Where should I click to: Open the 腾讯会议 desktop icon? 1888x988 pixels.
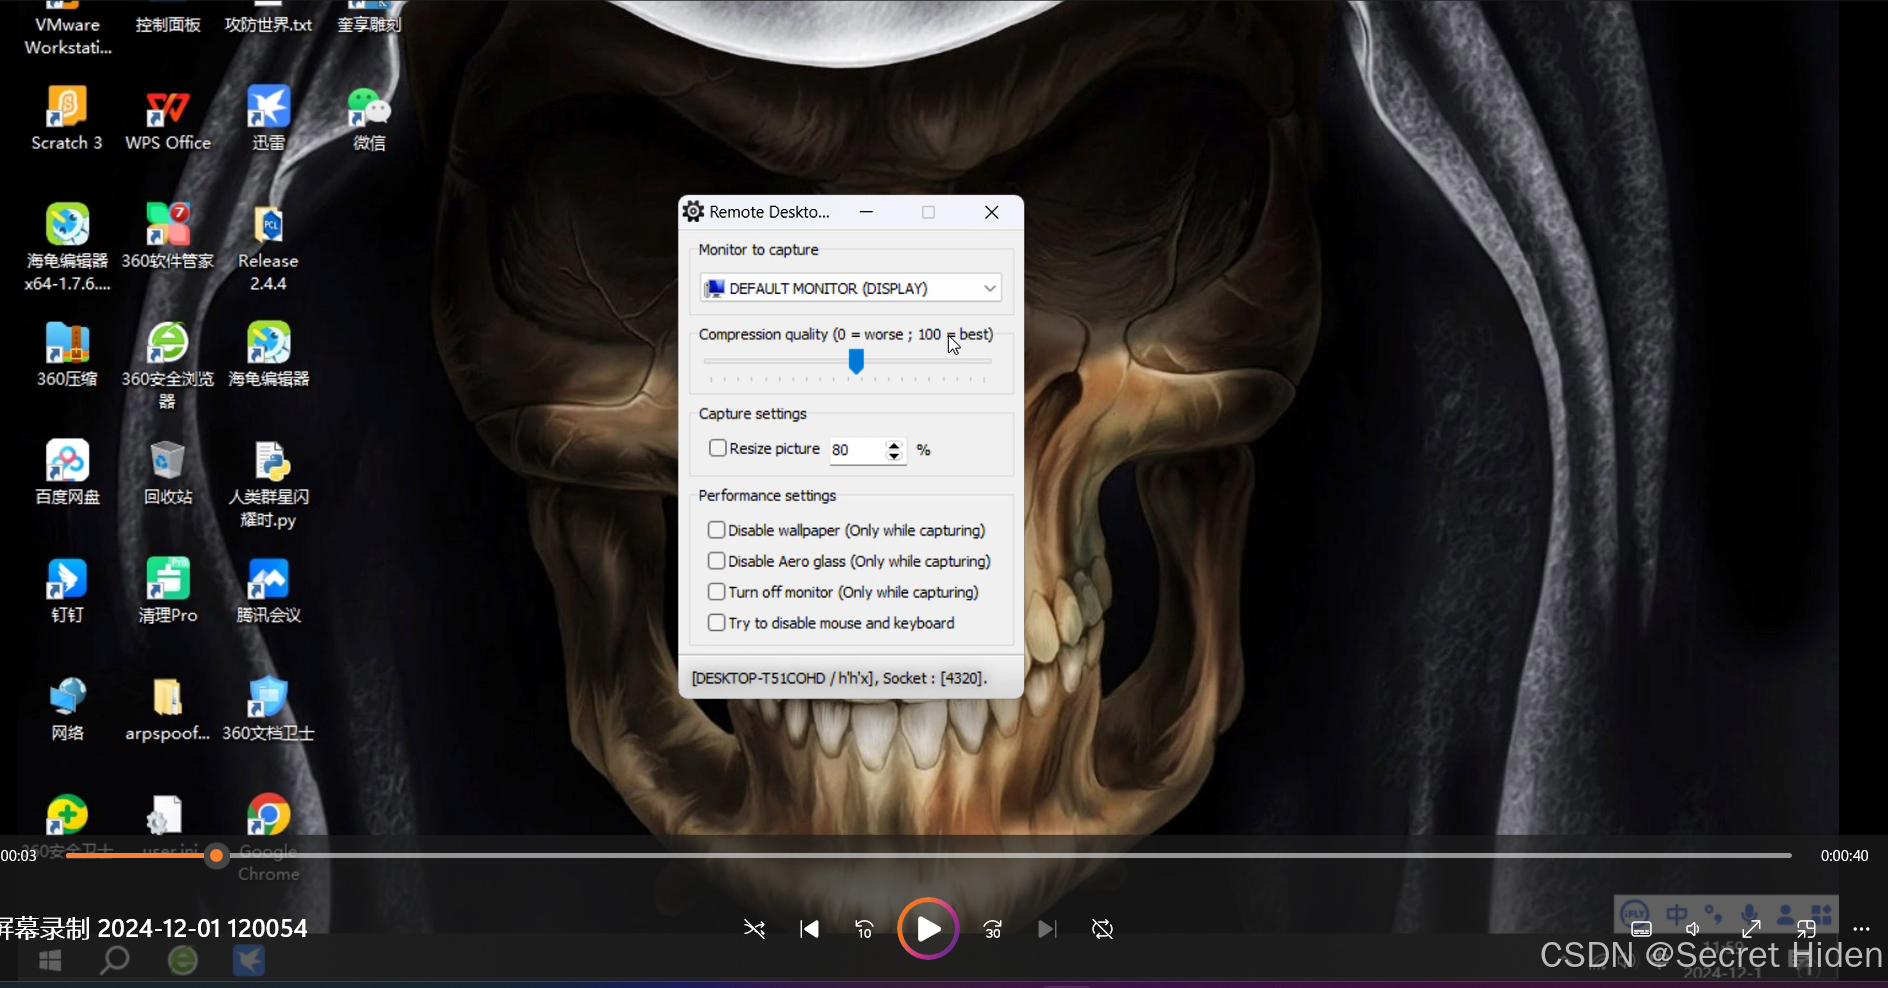[268, 590]
